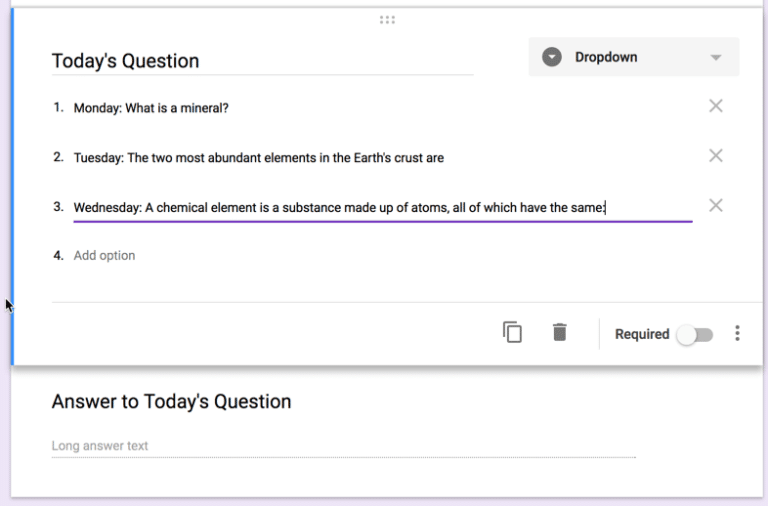Remove the Monday option

pos(716,106)
